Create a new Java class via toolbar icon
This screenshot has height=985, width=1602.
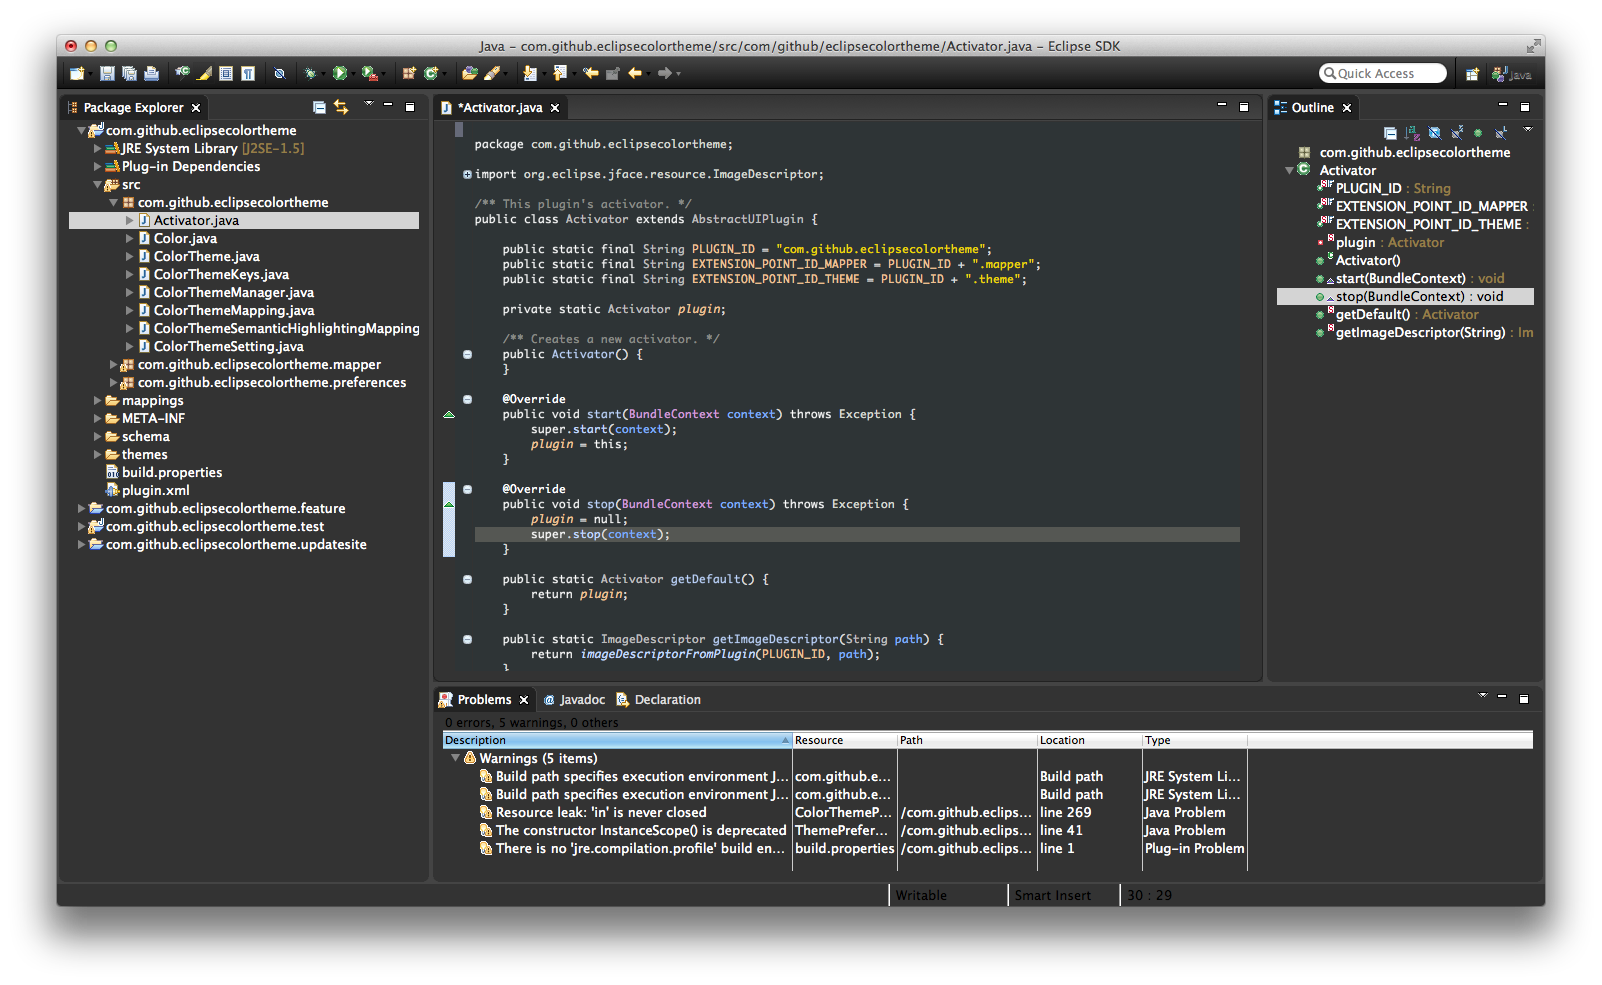point(430,73)
